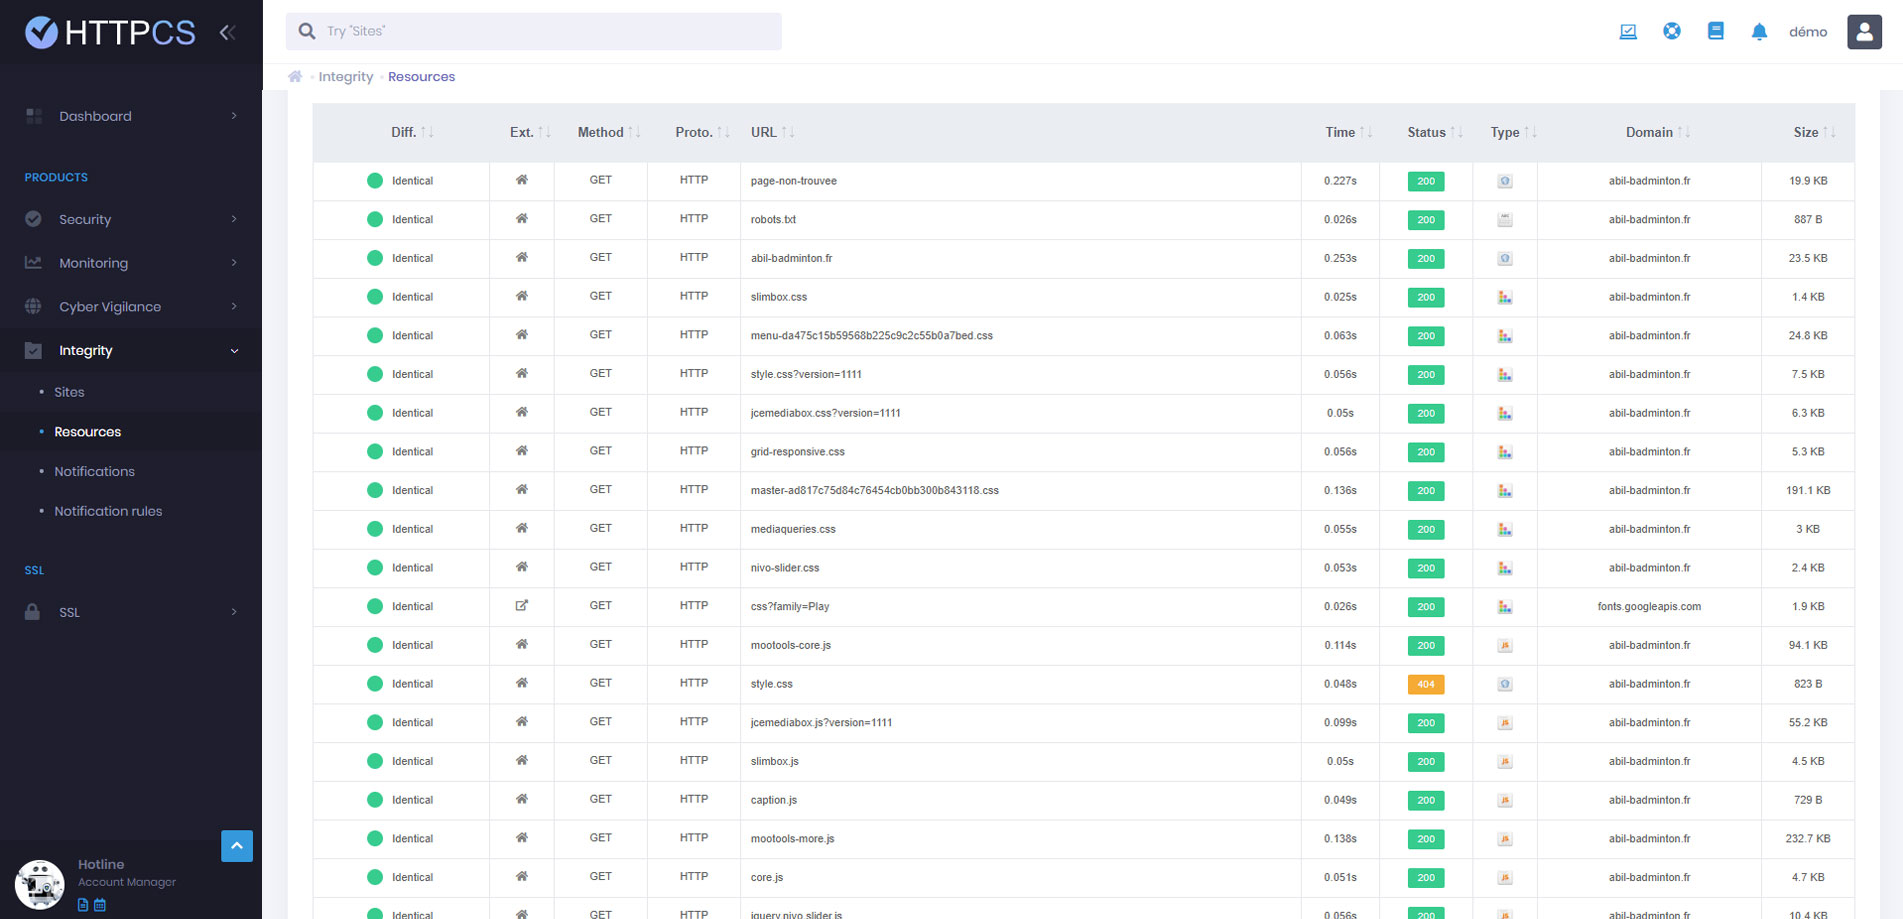The width and height of the screenshot is (1903, 919).
Task: Click home ext icon in mediaqueries.css row
Action: [521, 528]
